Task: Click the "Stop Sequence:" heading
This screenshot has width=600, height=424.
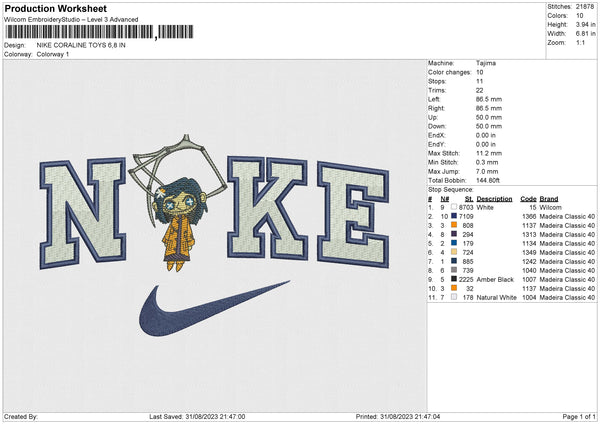Action: 451,189
